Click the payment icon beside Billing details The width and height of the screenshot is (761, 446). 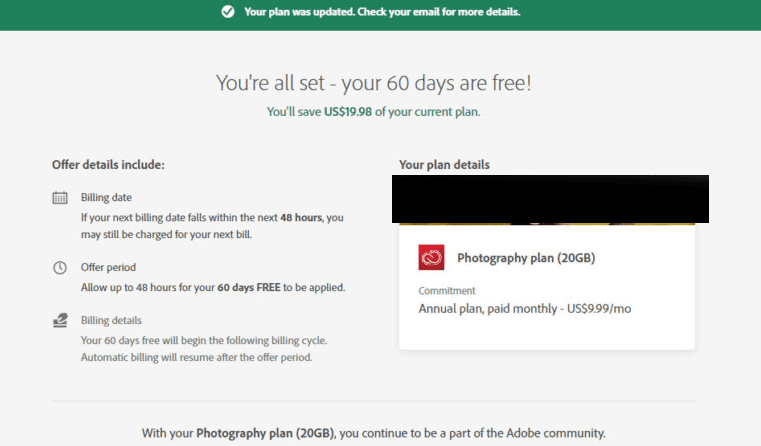click(x=60, y=321)
